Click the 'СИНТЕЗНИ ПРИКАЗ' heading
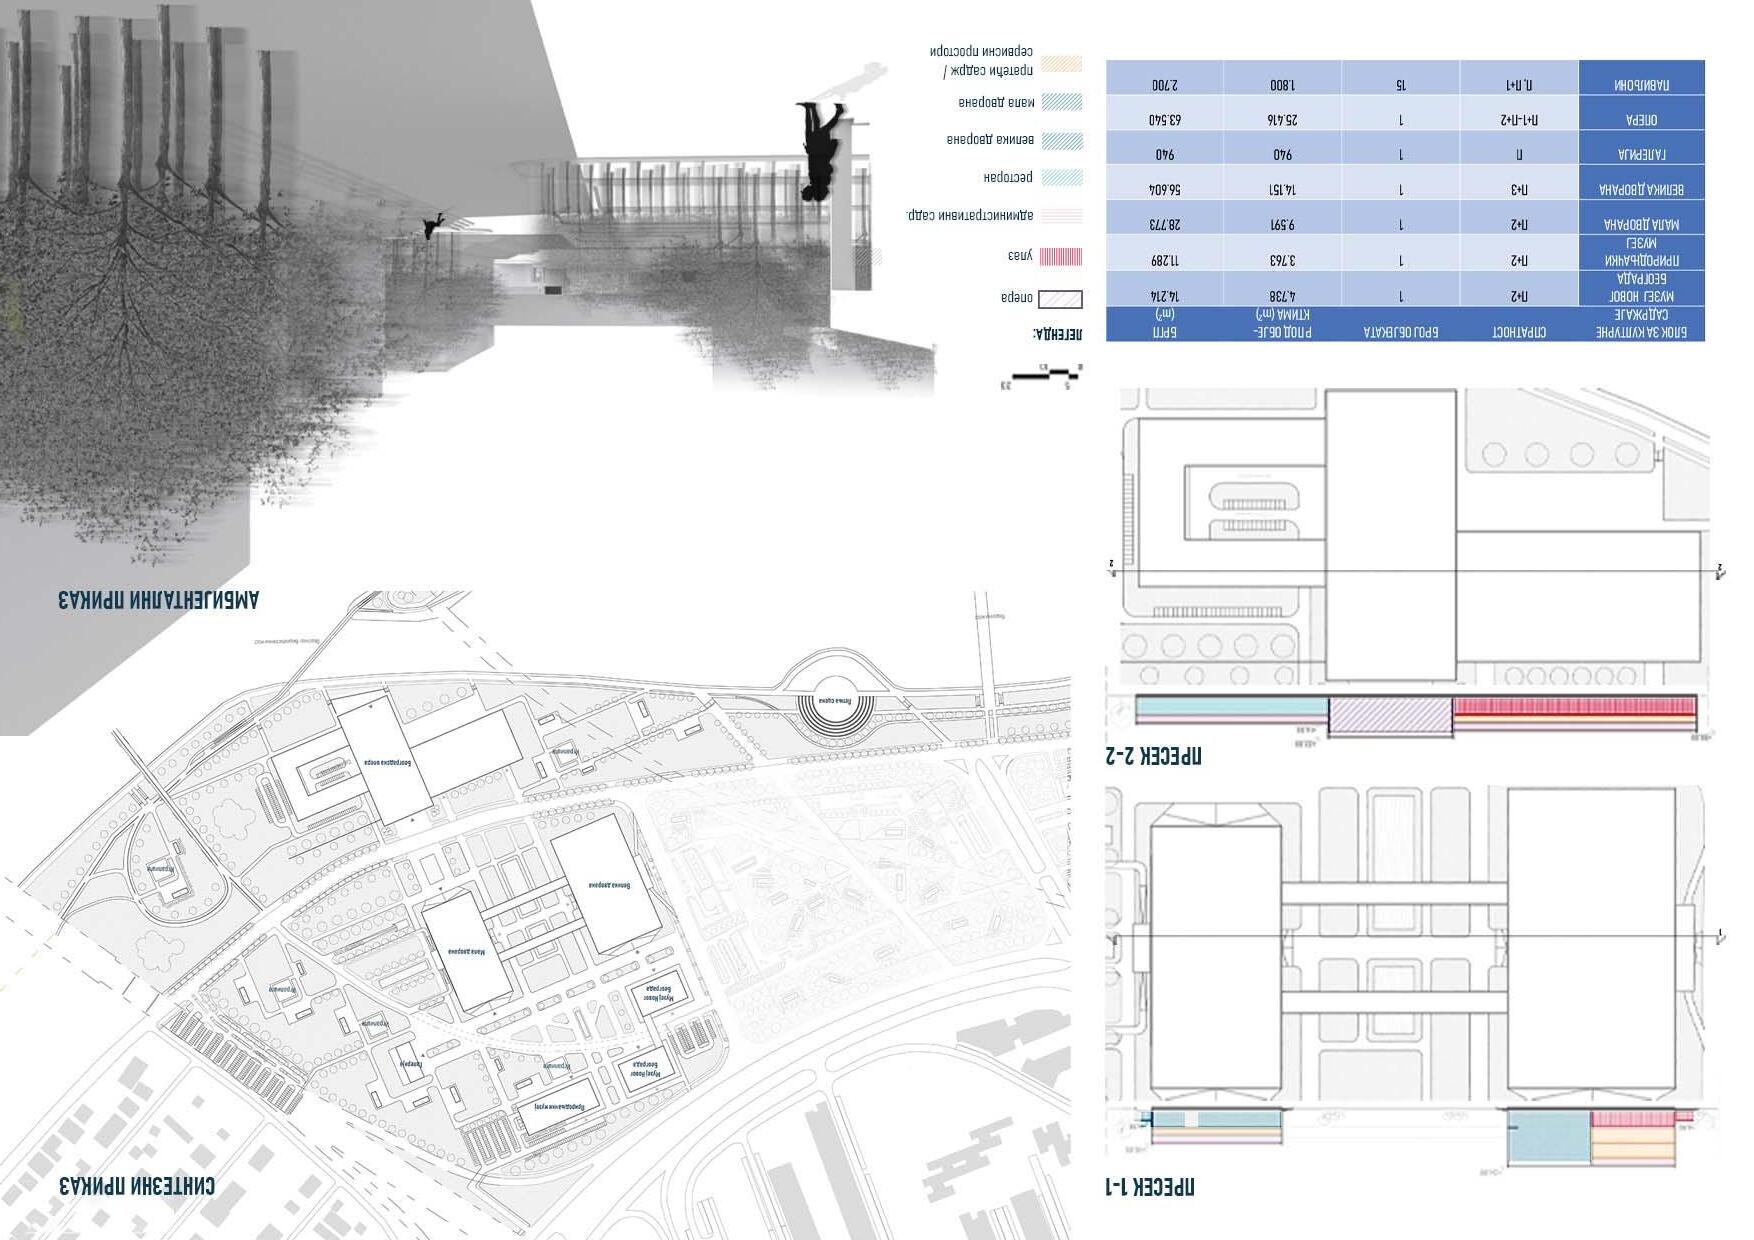 pyautogui.click(x=136, y=1187)
